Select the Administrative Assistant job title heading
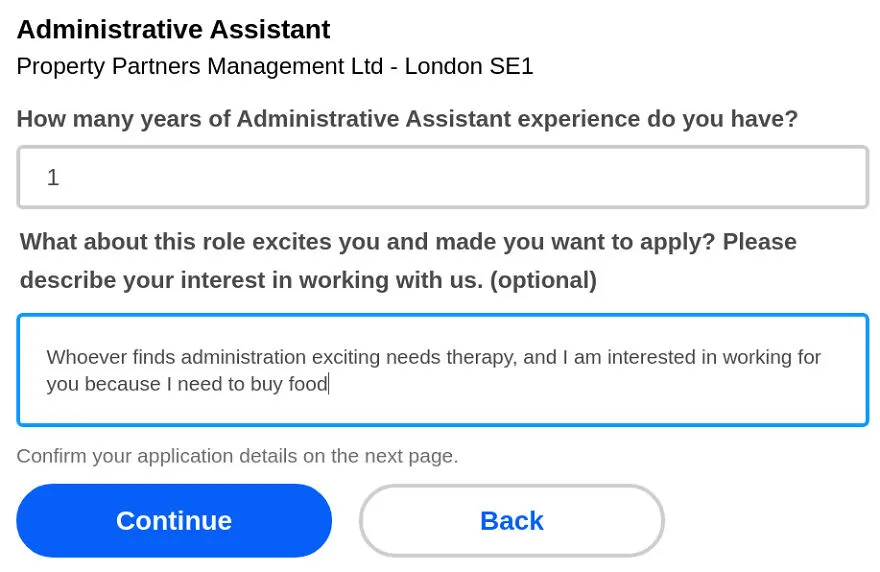Viewport: 880px width, 572px height. (173, 30)
